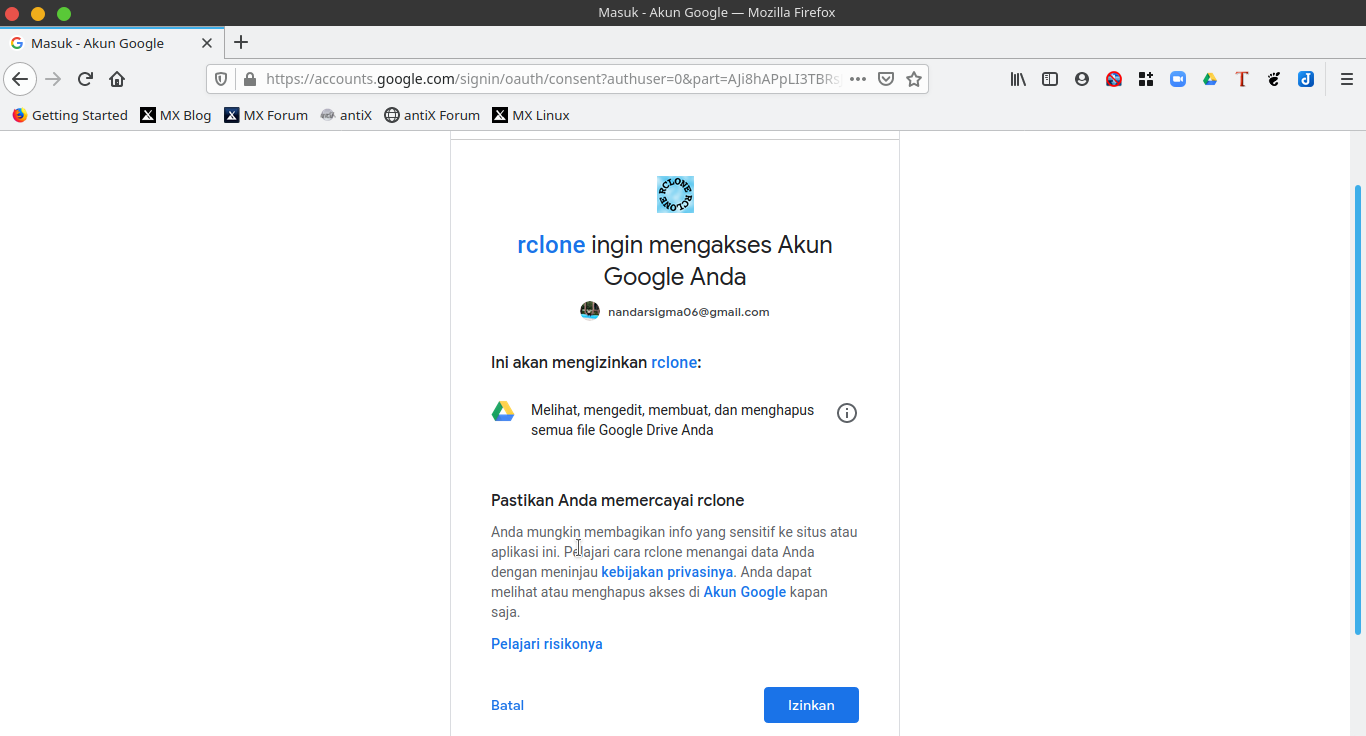Launch the Zoom extension icon
1366x736 pixels.
tap(1178, 79)
